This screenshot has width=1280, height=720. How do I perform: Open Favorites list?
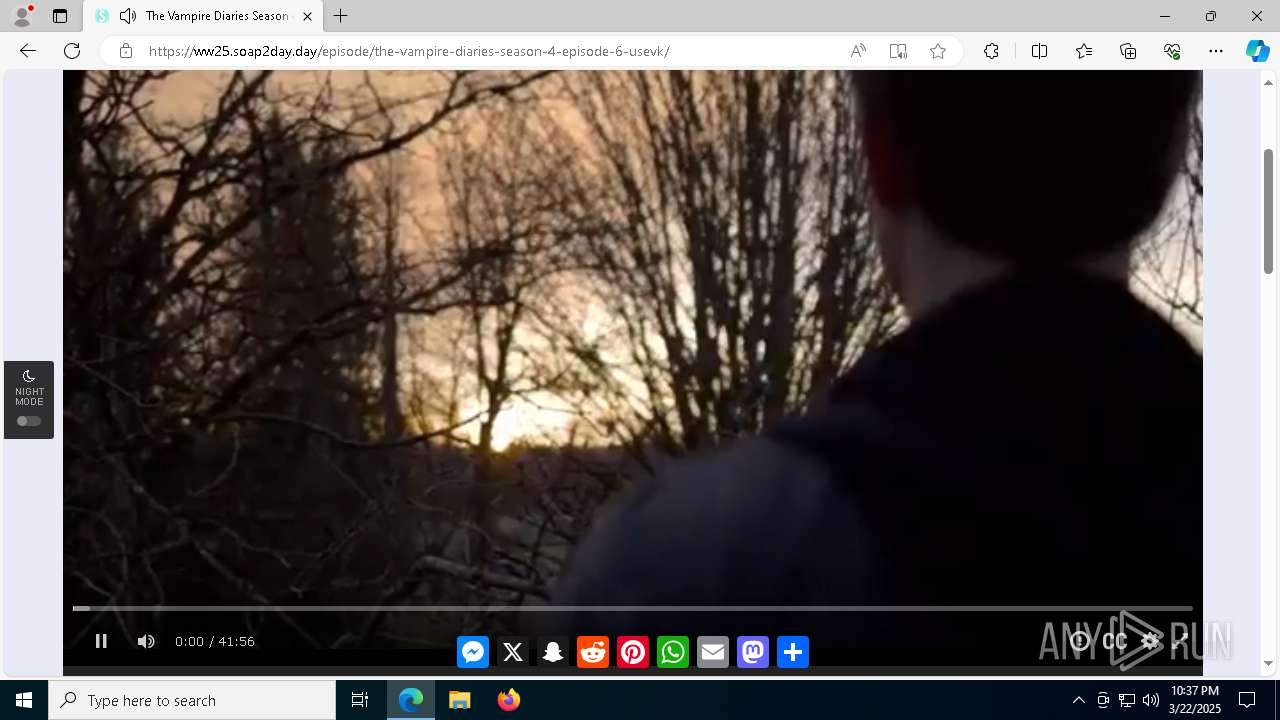click(1084, 51)
